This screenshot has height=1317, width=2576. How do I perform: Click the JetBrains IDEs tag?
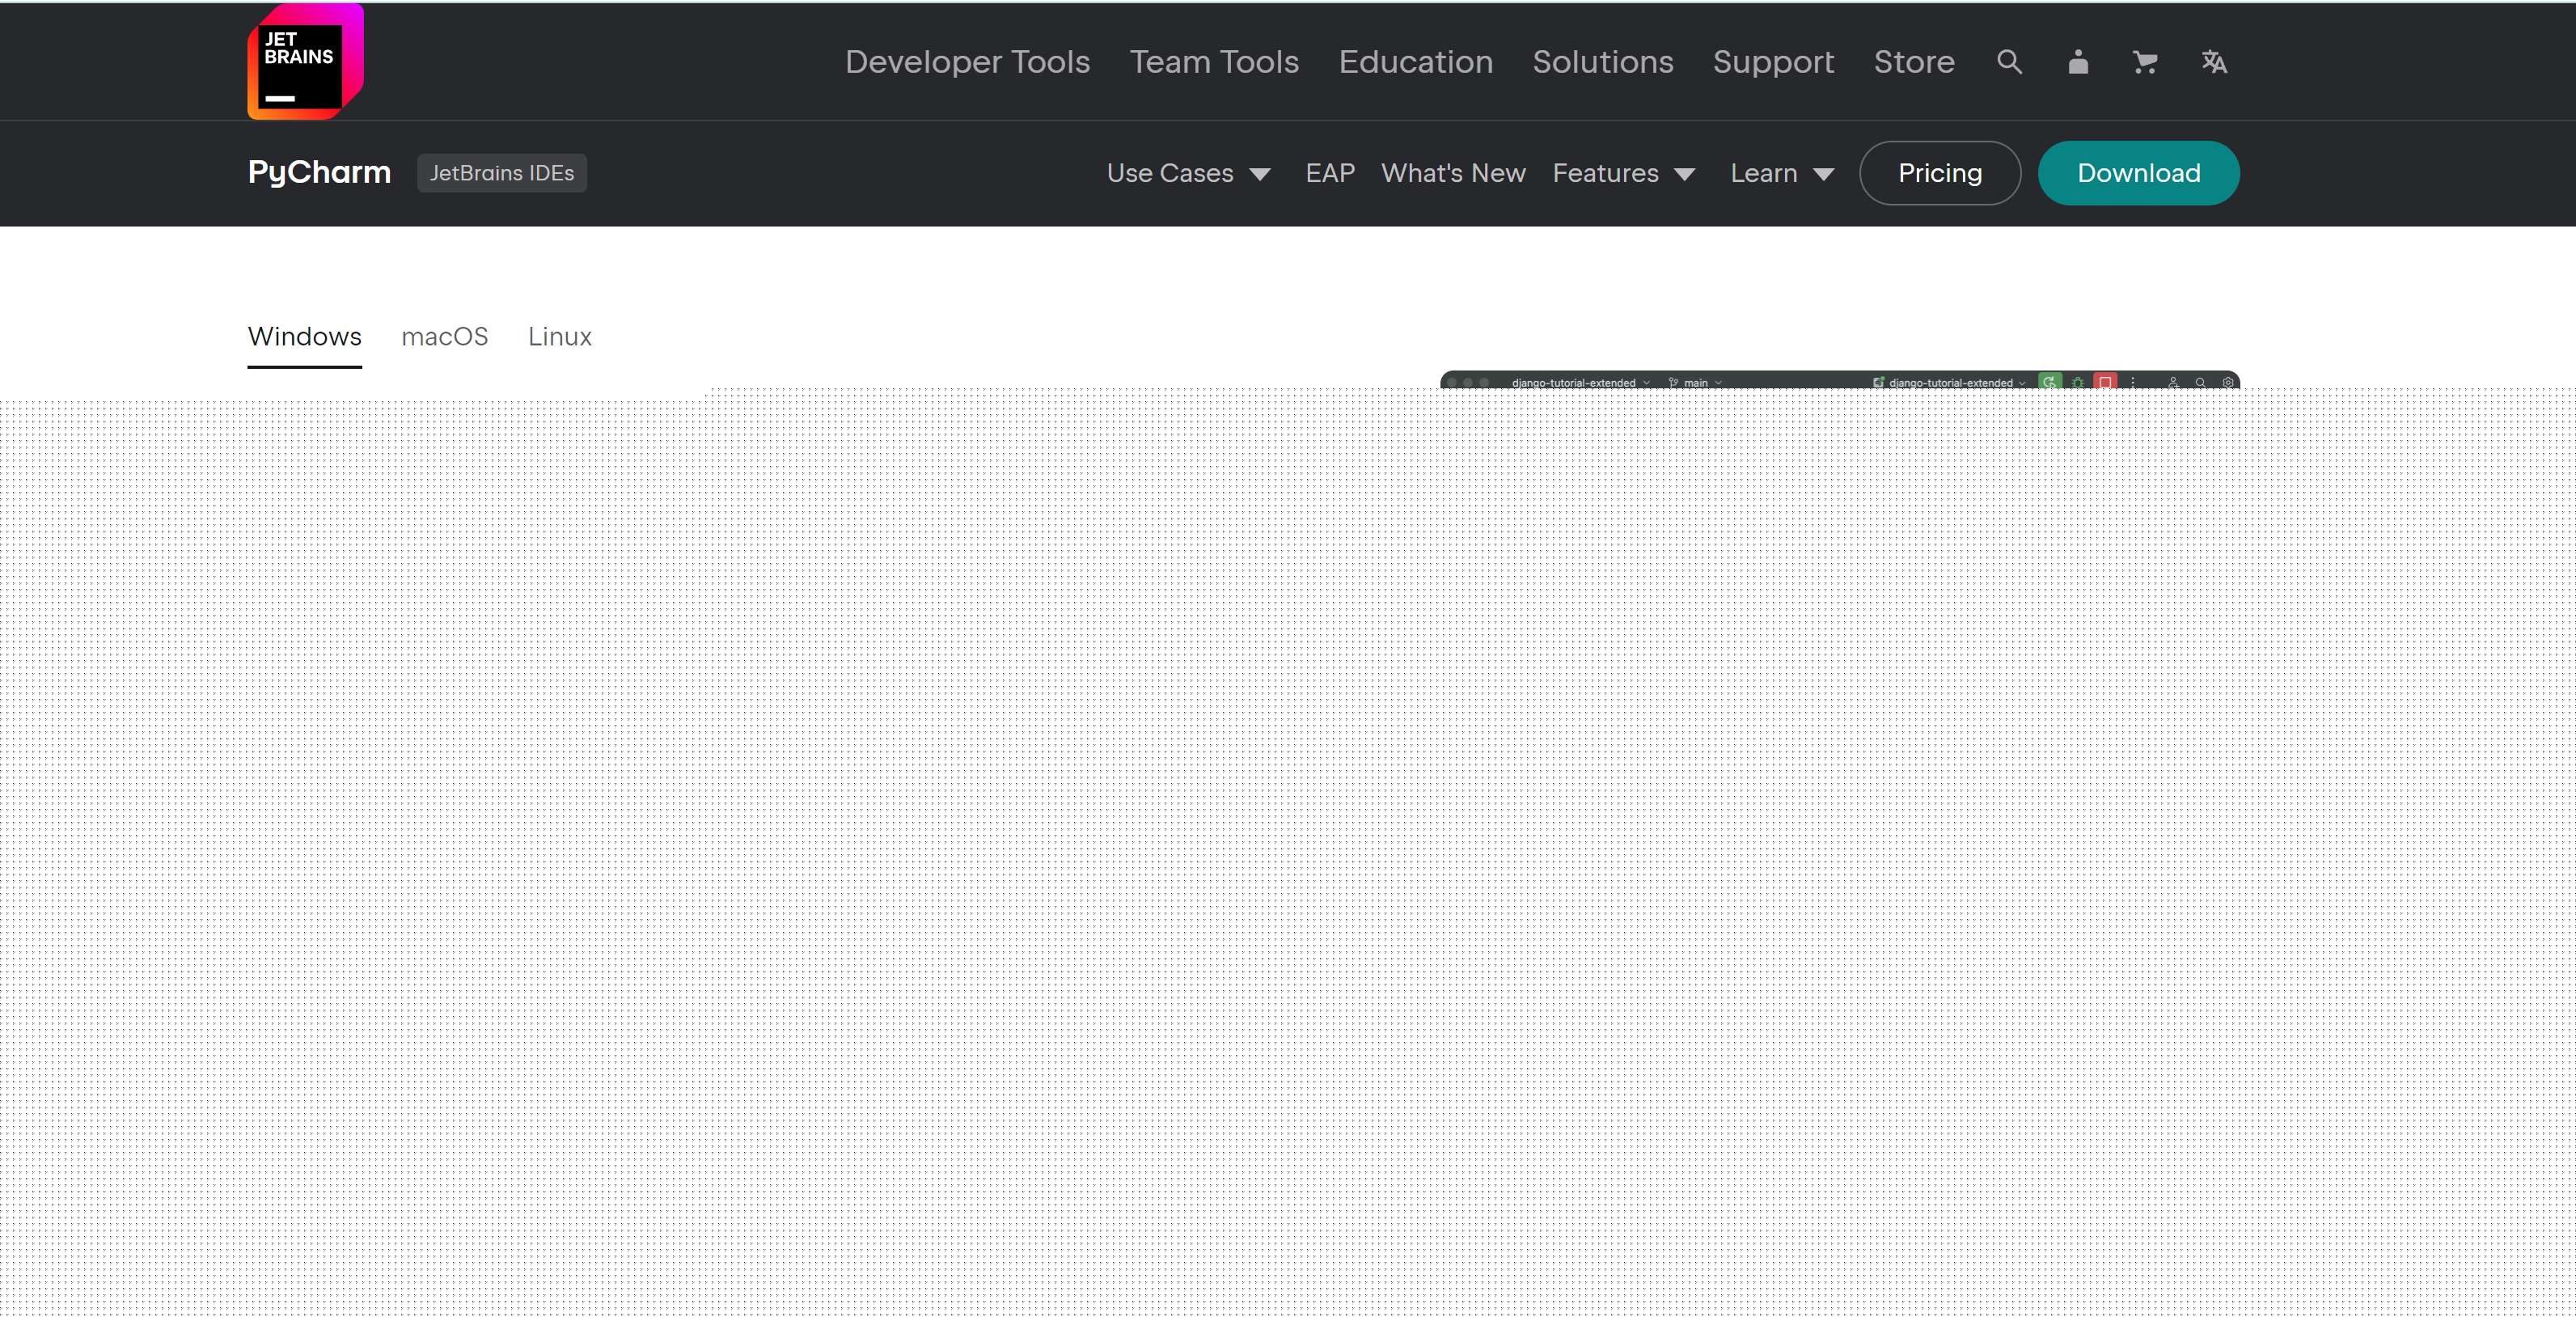(502, 173)
